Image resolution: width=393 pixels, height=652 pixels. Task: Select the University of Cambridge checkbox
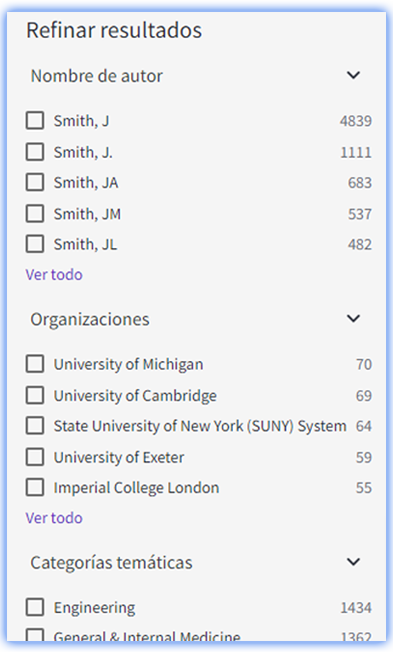[35, 395]
